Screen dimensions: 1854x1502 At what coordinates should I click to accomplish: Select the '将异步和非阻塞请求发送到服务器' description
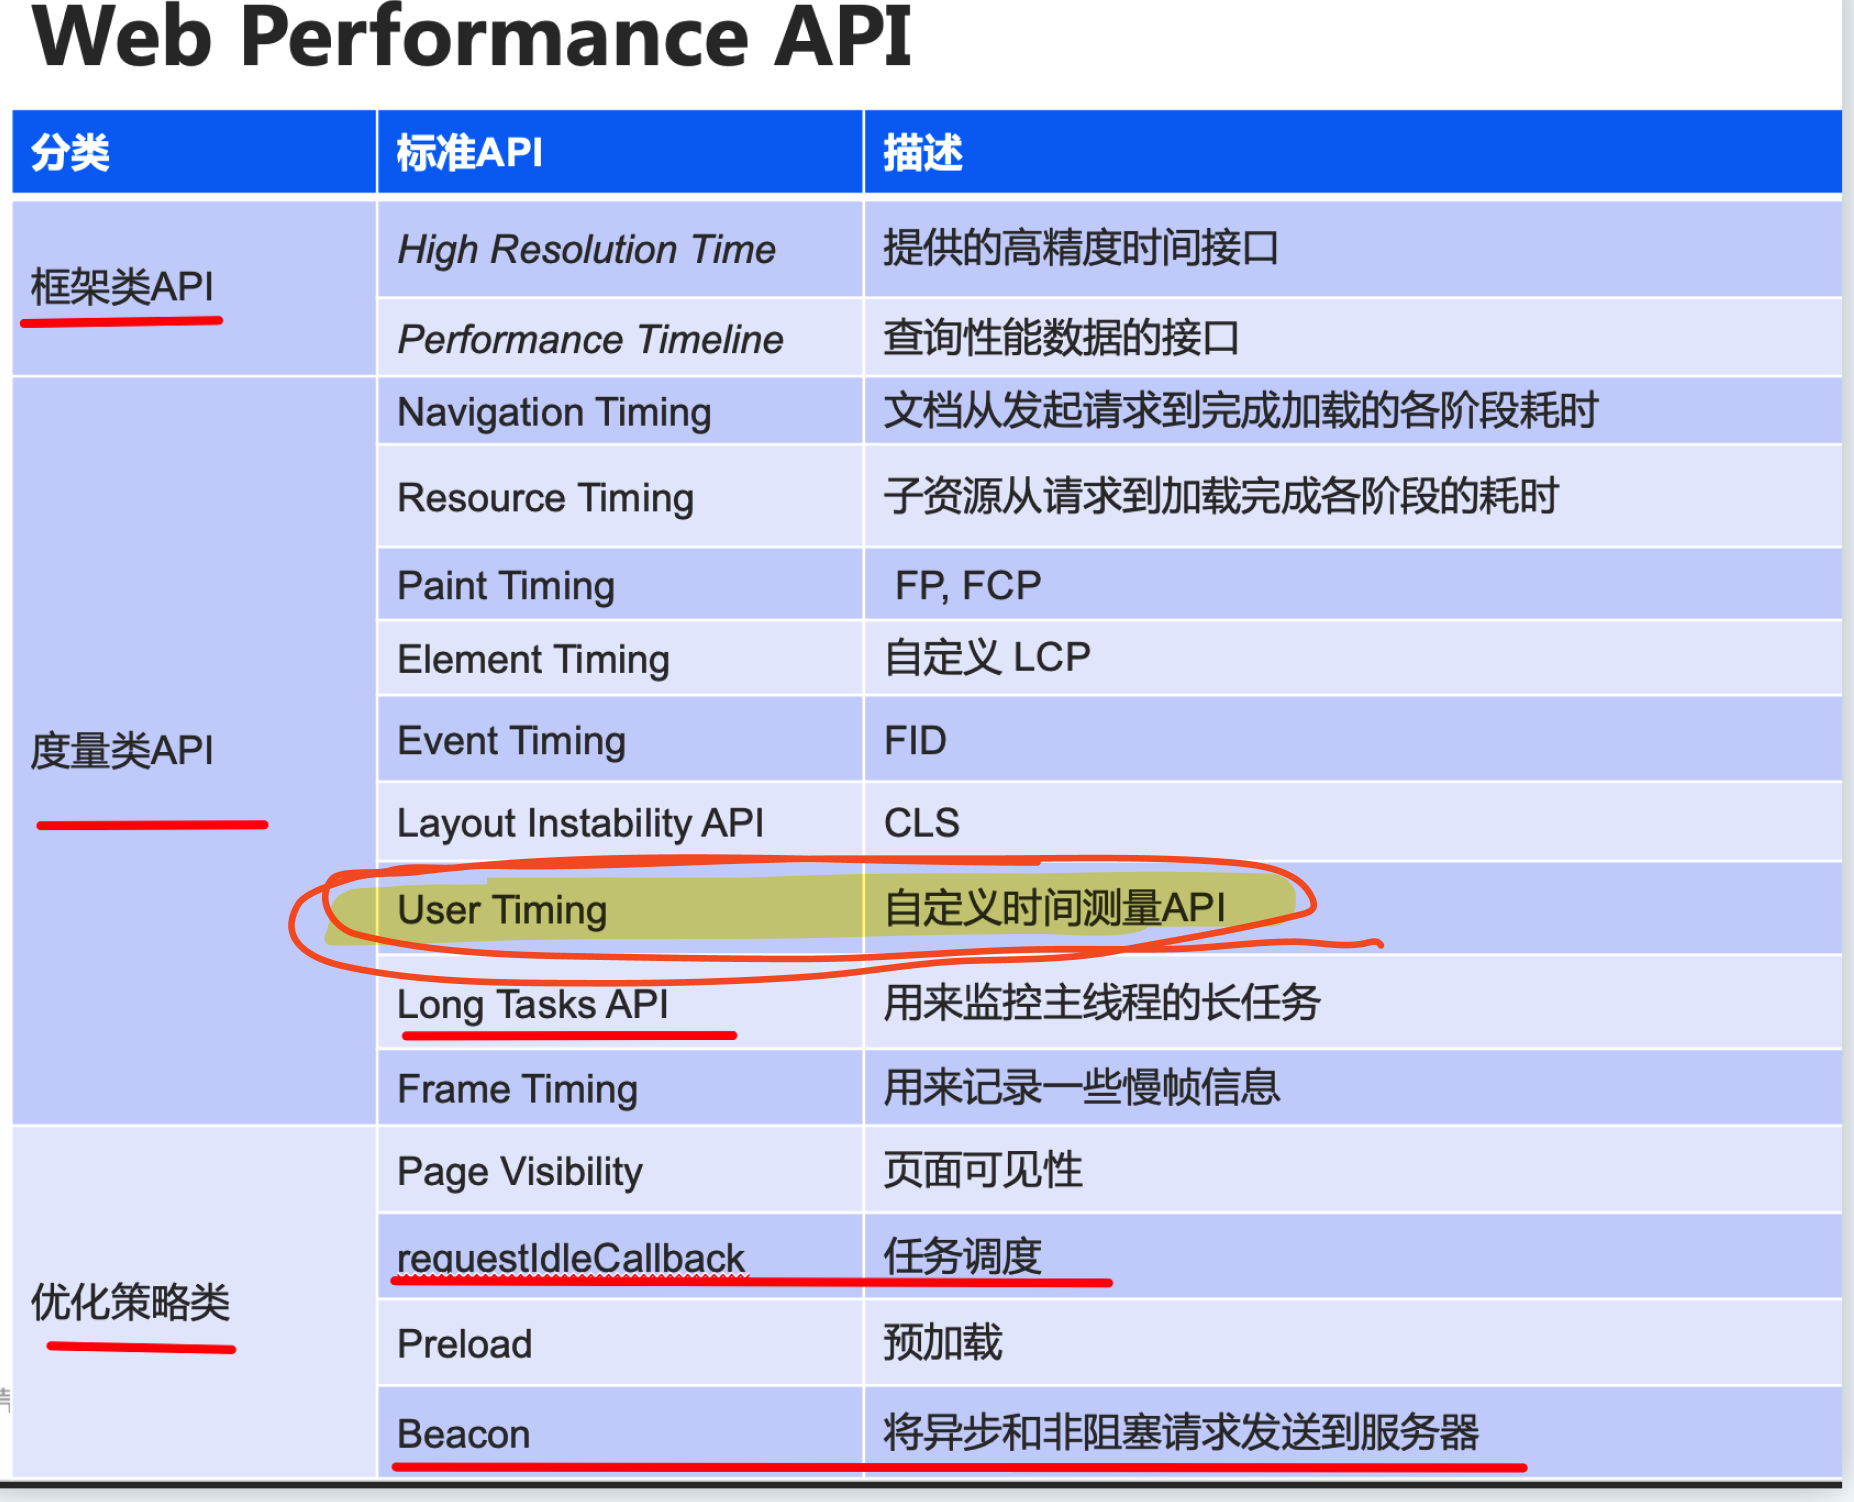pos(1181,1432)
